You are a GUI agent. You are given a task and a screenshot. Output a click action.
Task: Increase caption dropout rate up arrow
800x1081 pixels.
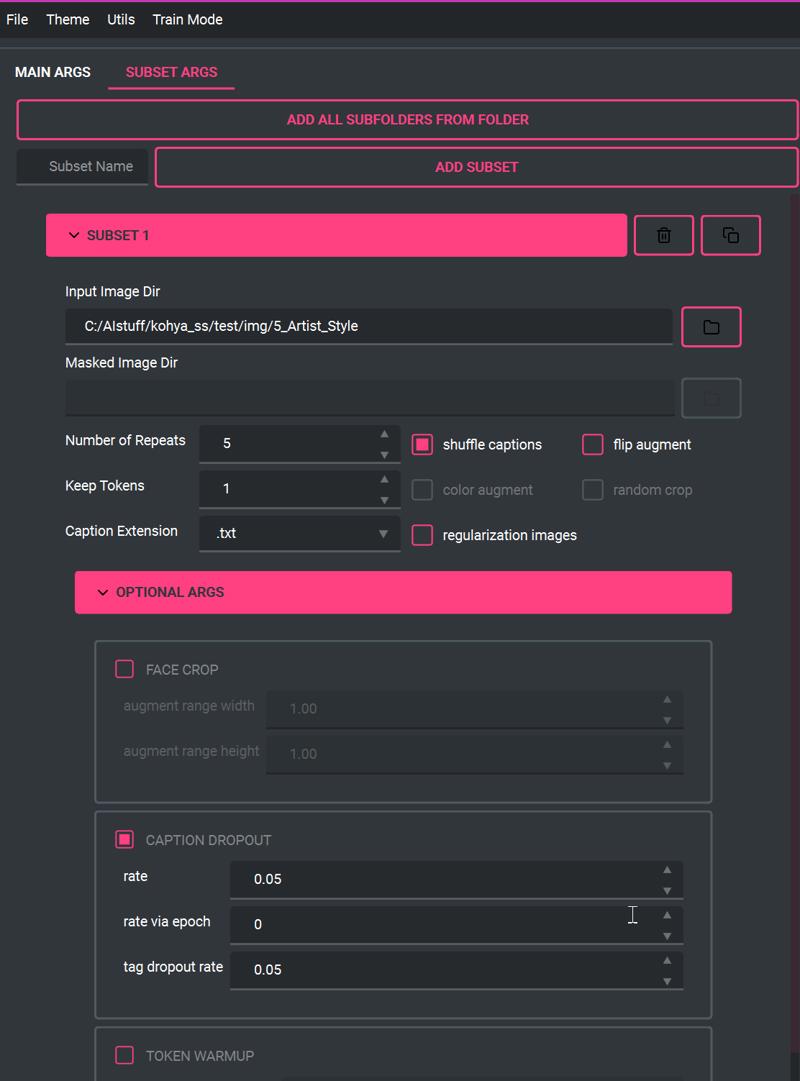(667, 869)
